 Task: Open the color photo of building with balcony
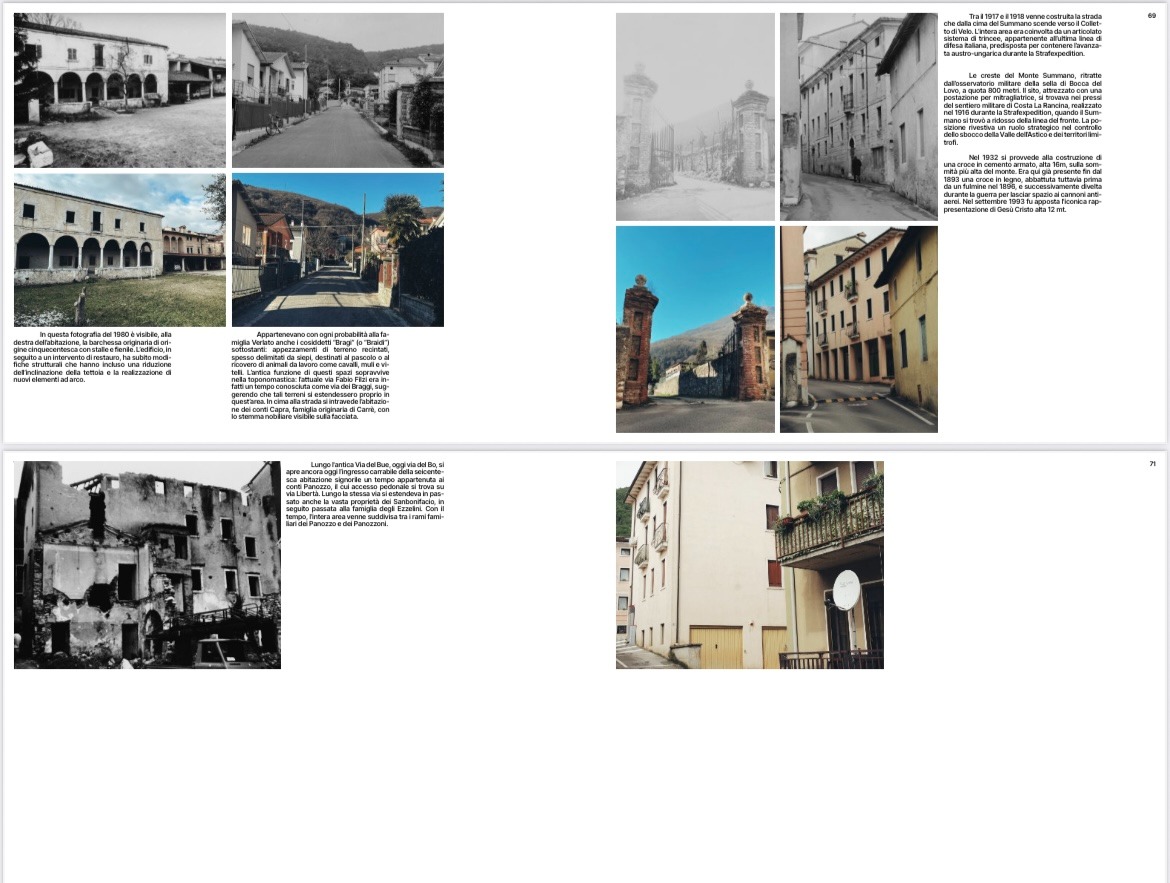click(749, 565)
